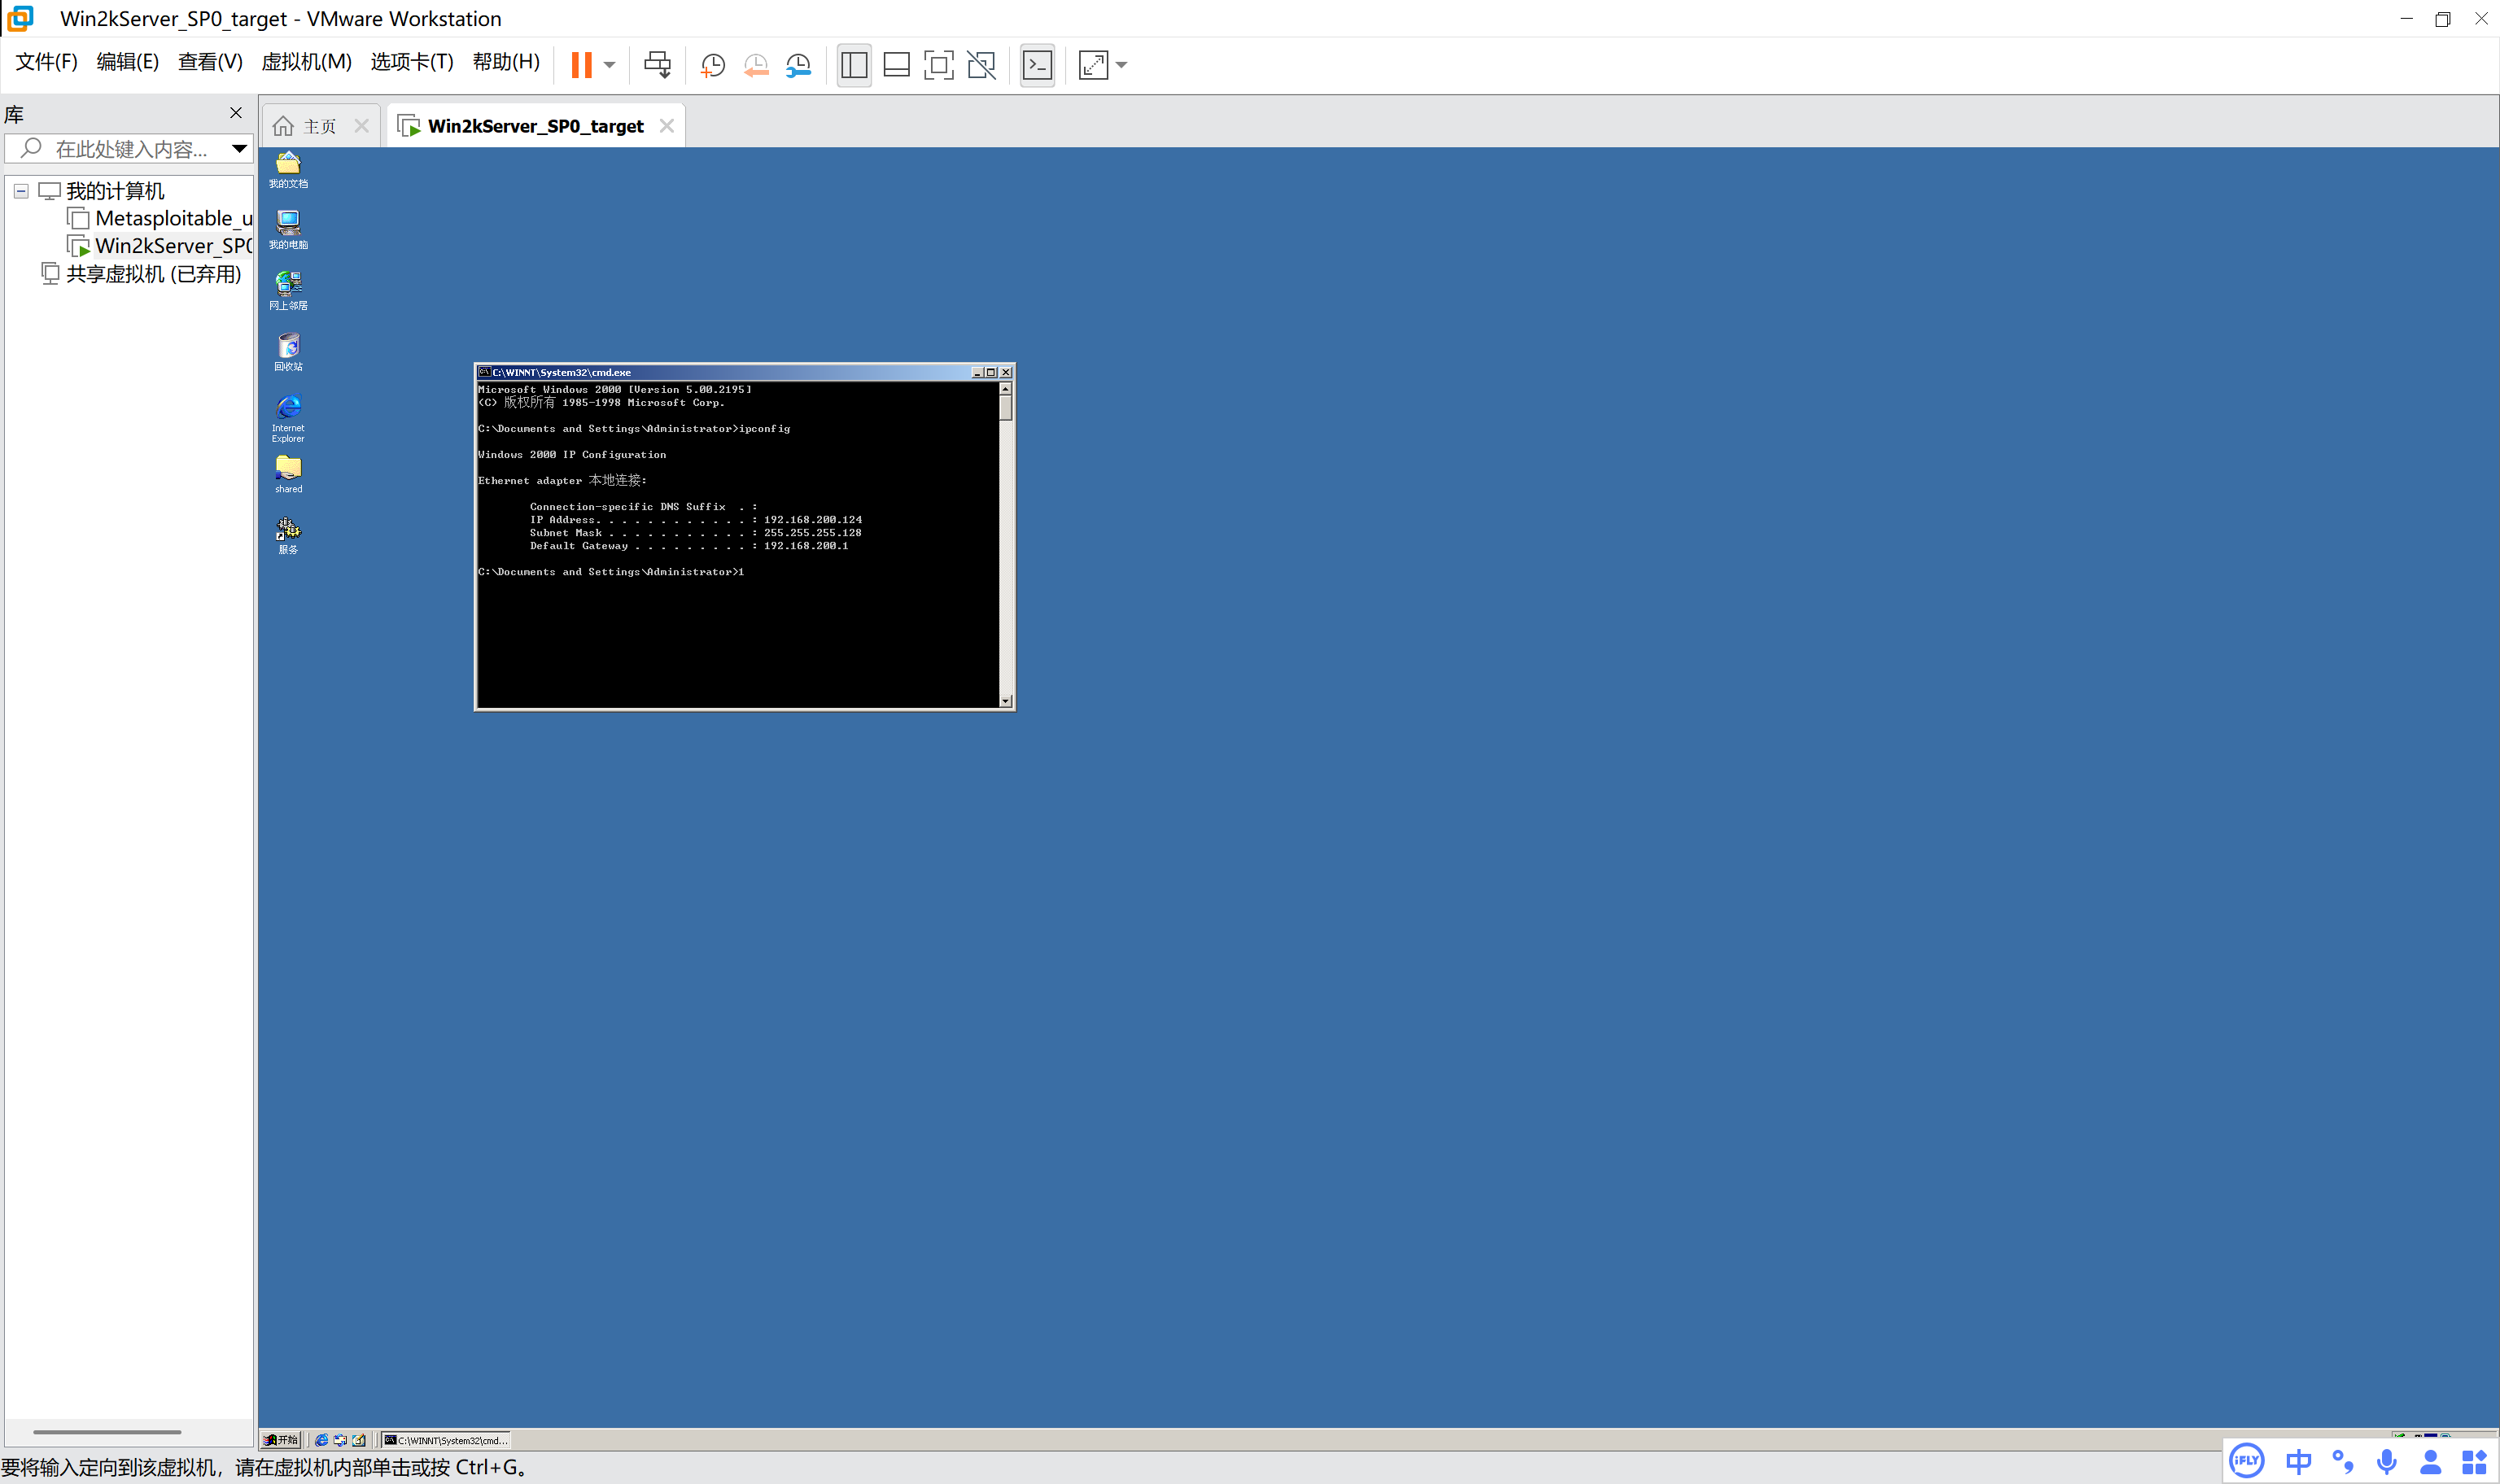The height and width of the screenshot is (1484, 2500).
Task: Click the 开始 Start button in guest
Action: point(281,1440)
